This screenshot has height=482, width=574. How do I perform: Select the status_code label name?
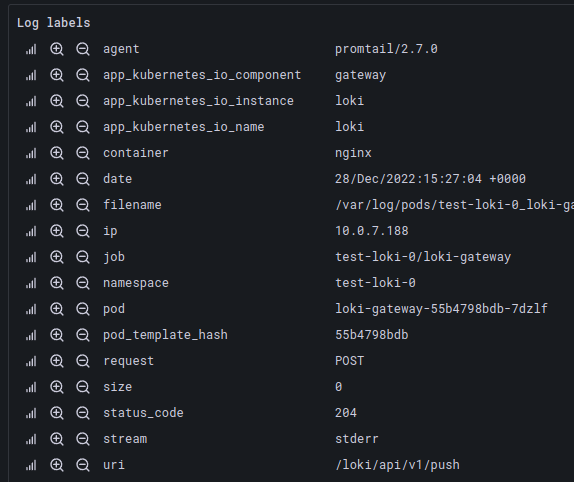pos(143,413)
